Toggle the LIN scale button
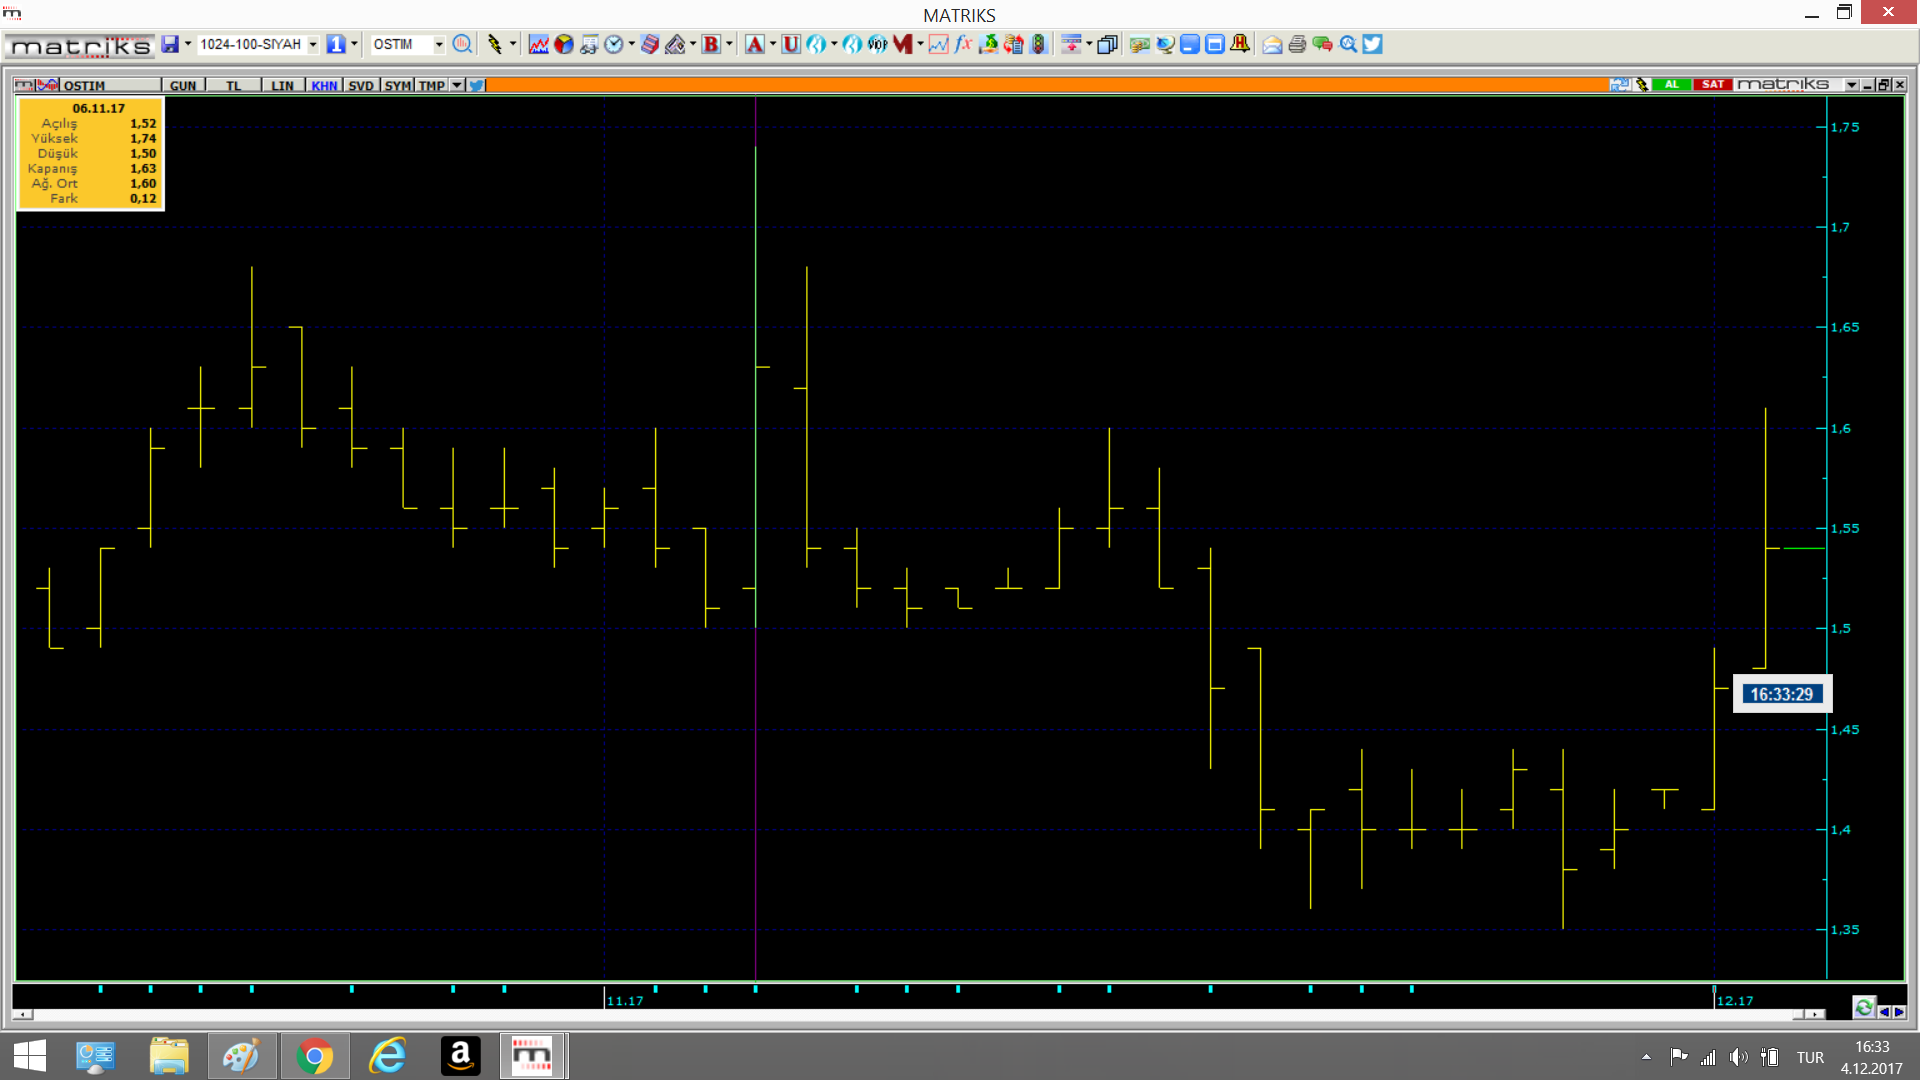1920x1080 pixels. click(x=283, y=85)
